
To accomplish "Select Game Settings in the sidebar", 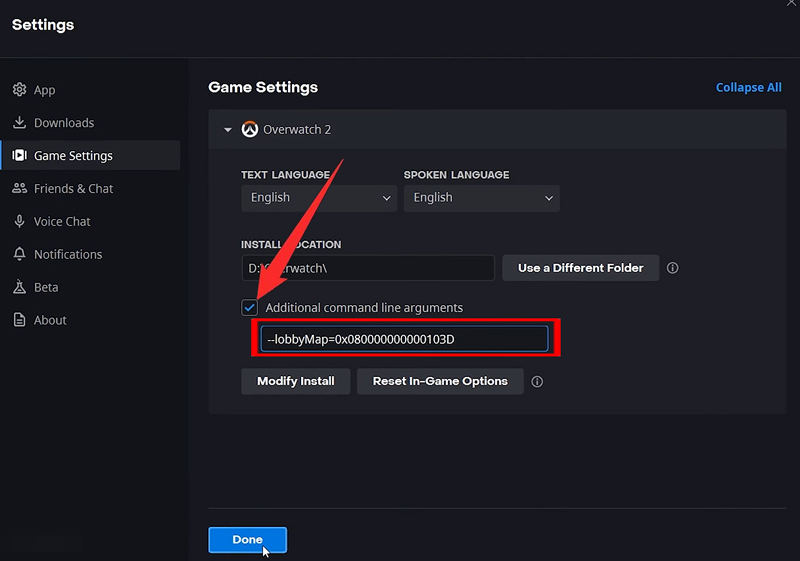I will coord(91,155).
